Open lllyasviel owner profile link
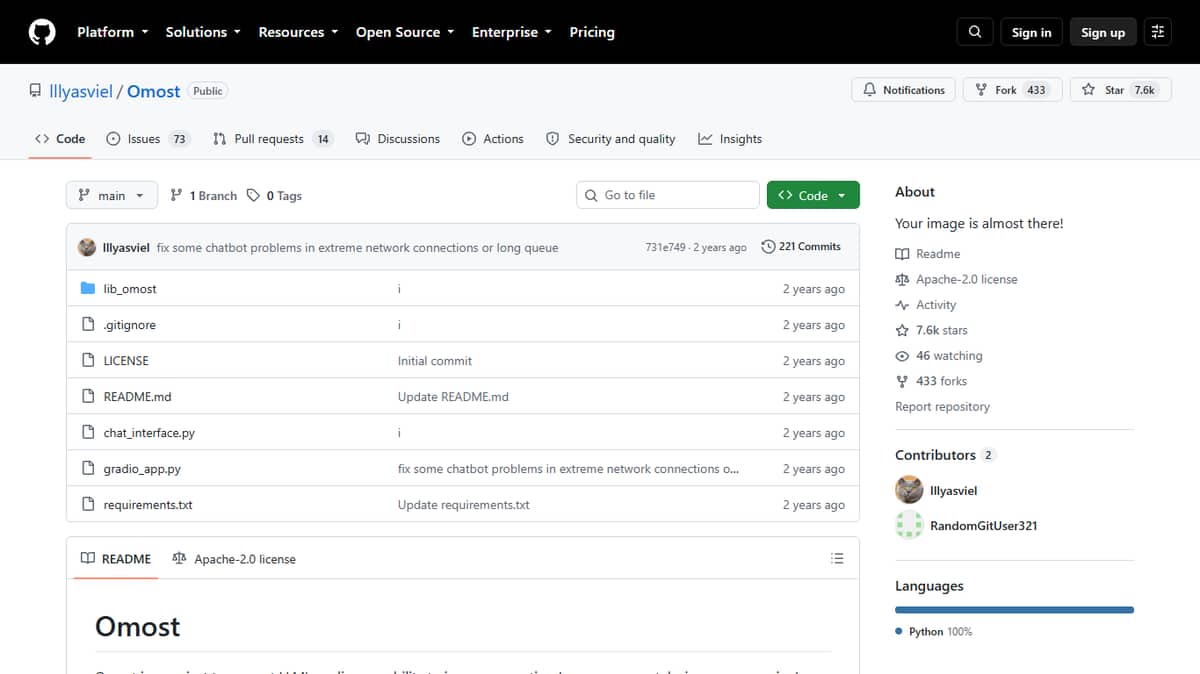This screenshot has width=1200, height=674. pyautogui.click(x=81, y=91)
